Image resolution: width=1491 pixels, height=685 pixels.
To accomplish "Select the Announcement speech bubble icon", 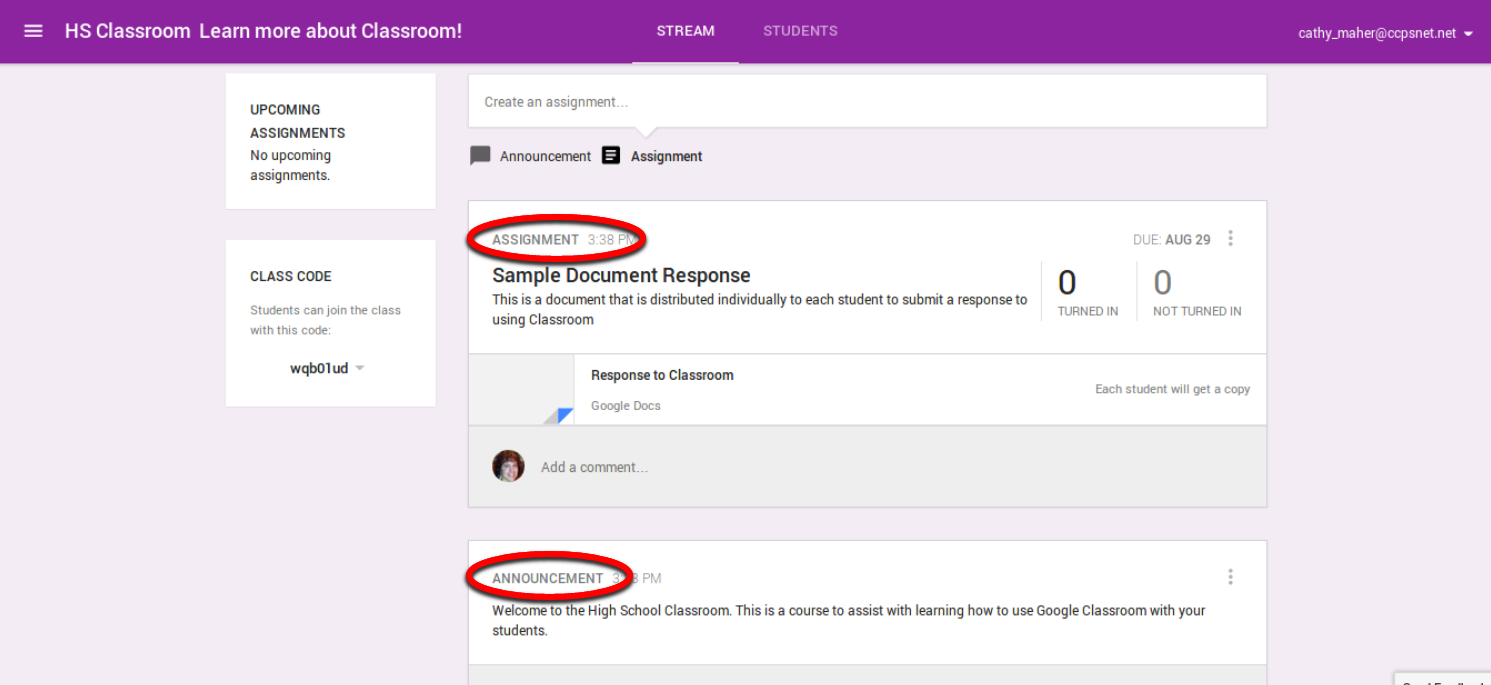I will (x=481, y=156).
